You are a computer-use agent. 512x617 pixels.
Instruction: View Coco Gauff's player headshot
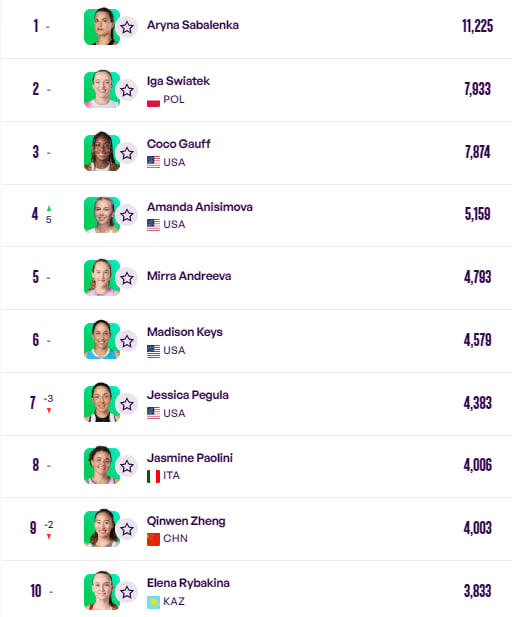click(102, 151)
